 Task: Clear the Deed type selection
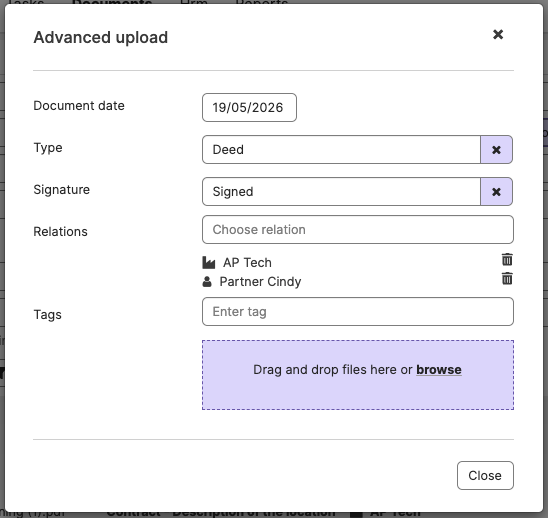pyautogui.click(x=496, y=150)
